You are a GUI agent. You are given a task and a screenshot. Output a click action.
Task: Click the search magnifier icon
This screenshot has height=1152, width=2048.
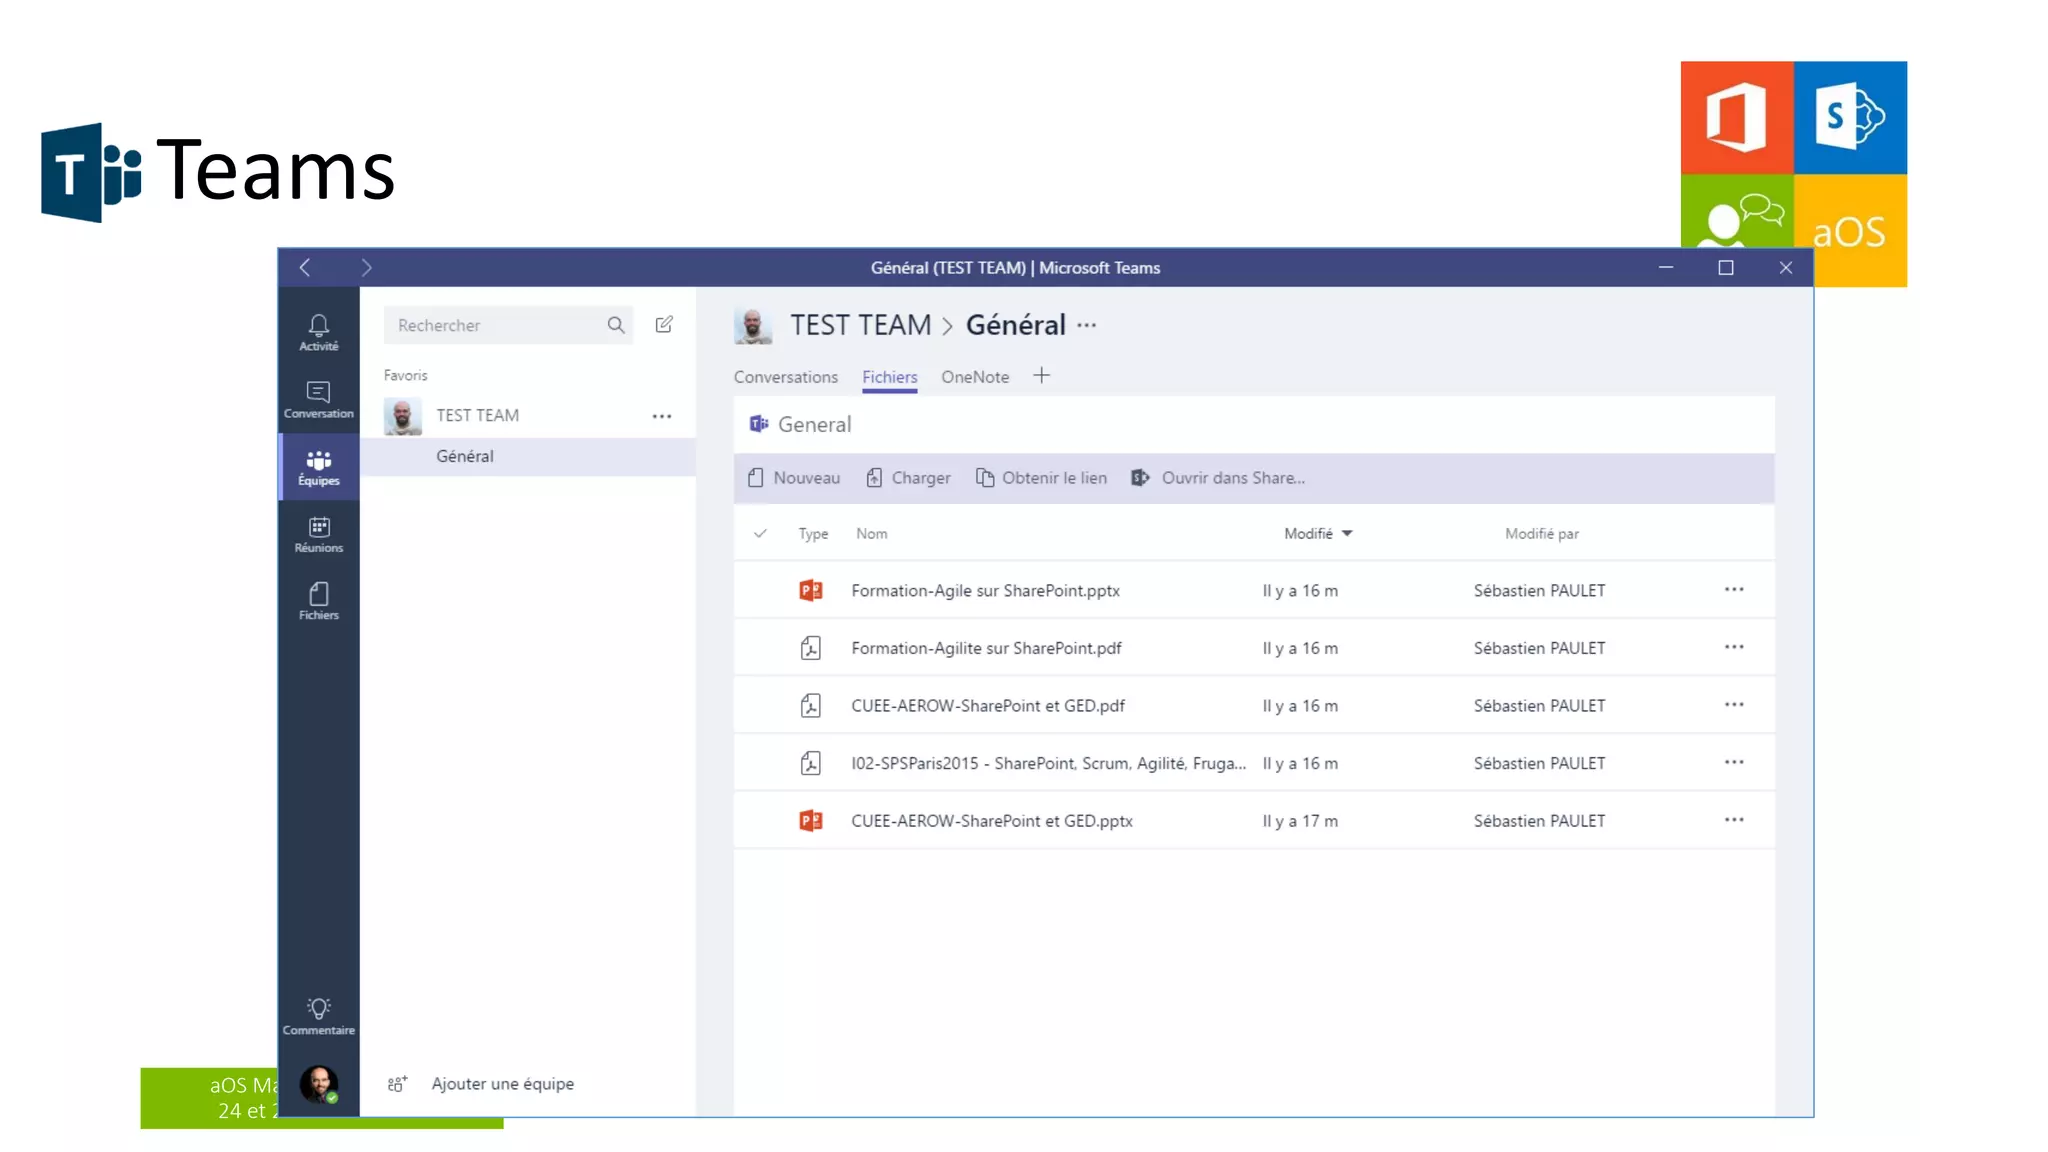point(615,325)
